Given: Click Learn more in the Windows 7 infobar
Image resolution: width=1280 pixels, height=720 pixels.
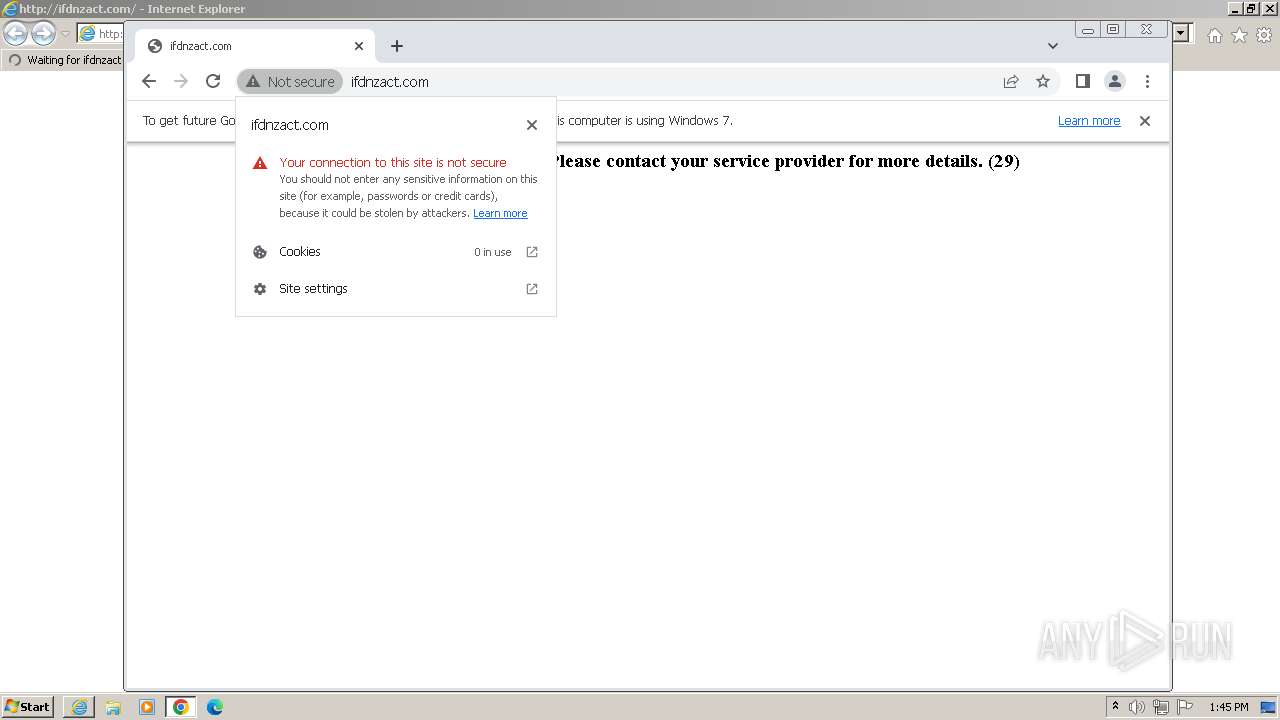Looking at the screenshot, I should 1089,121.
